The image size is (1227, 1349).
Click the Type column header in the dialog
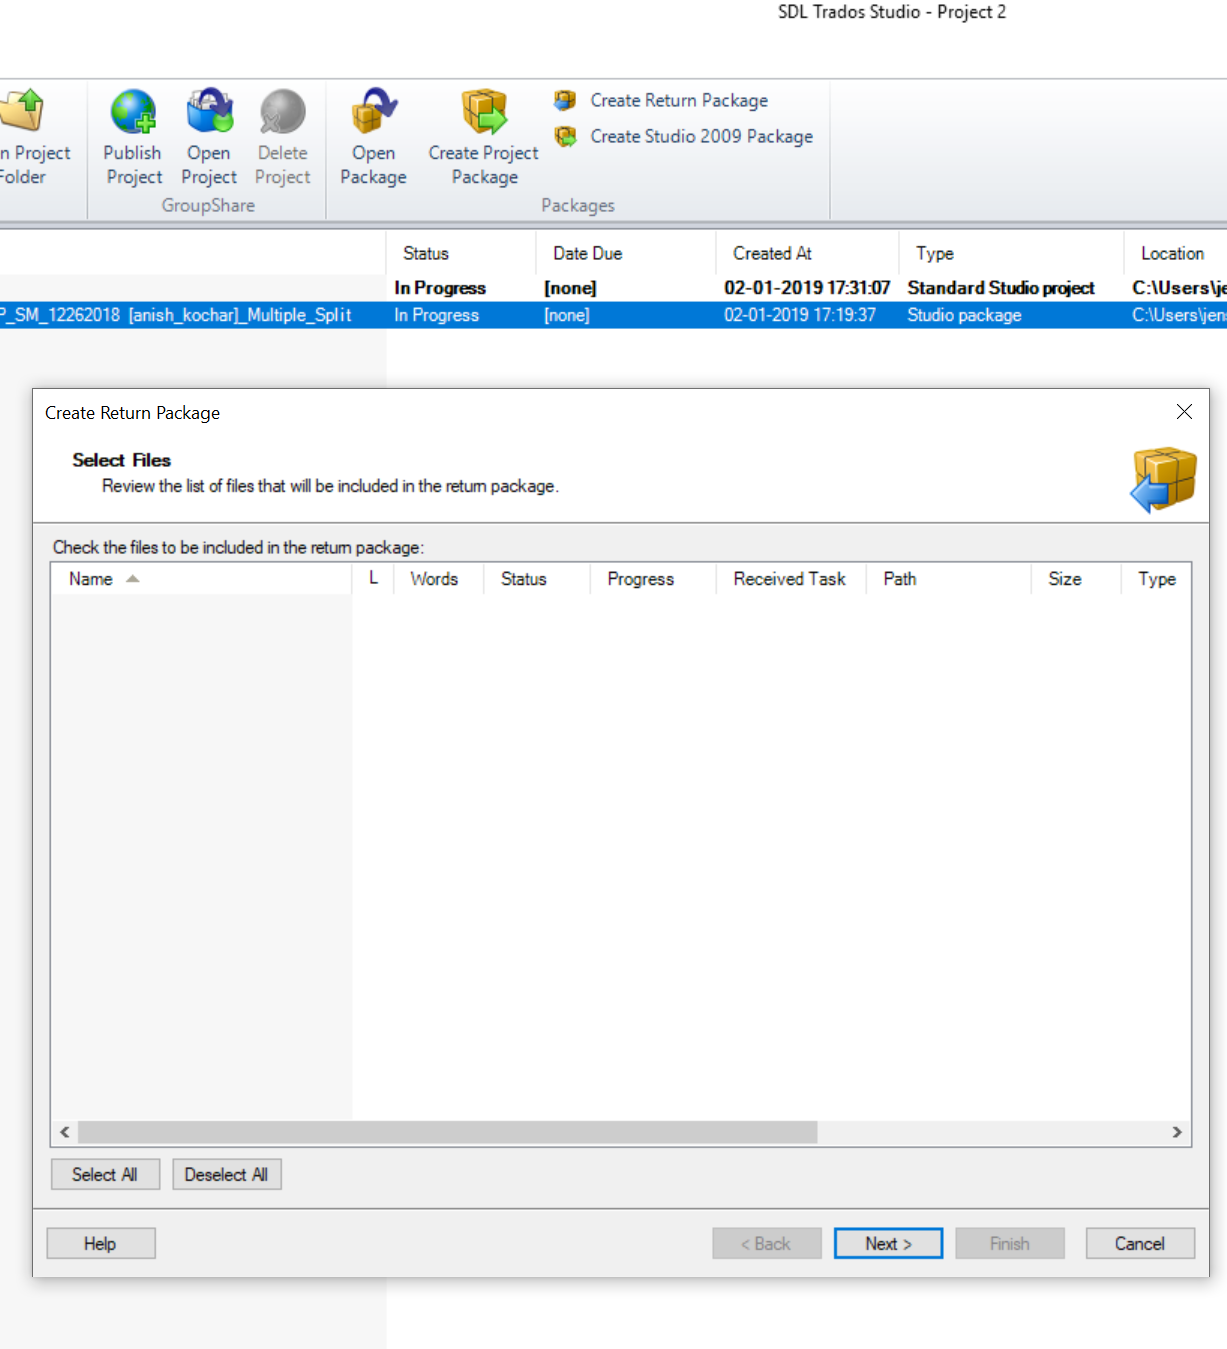[x=1156, y=579]
